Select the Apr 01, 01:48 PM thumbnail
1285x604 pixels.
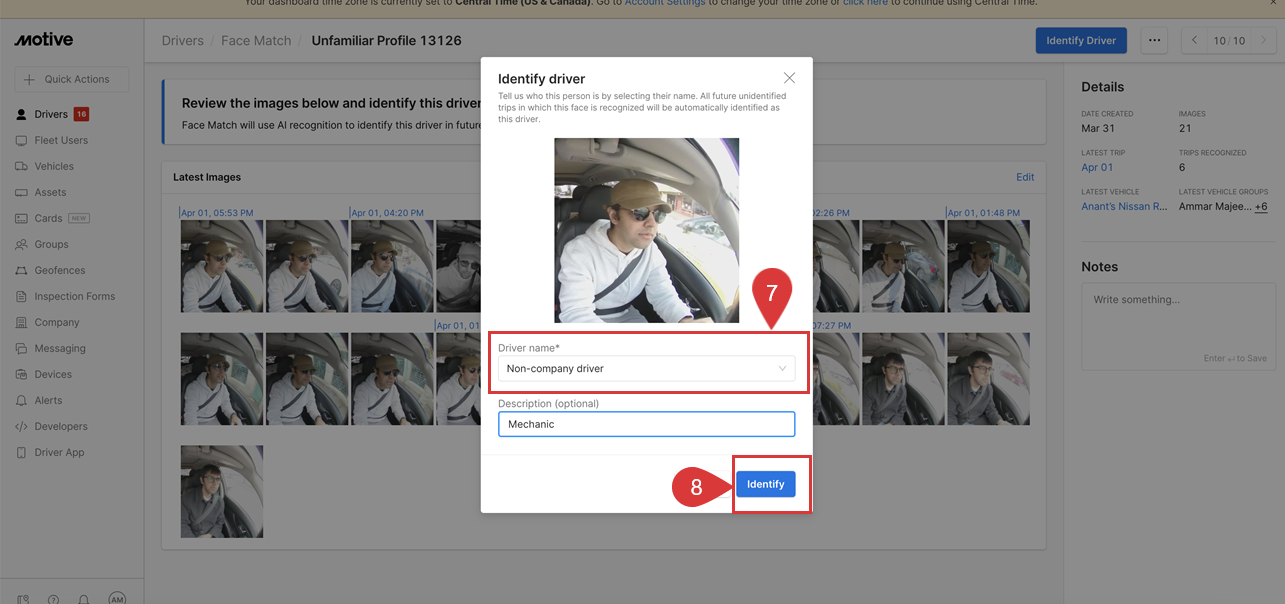point(988,266)
